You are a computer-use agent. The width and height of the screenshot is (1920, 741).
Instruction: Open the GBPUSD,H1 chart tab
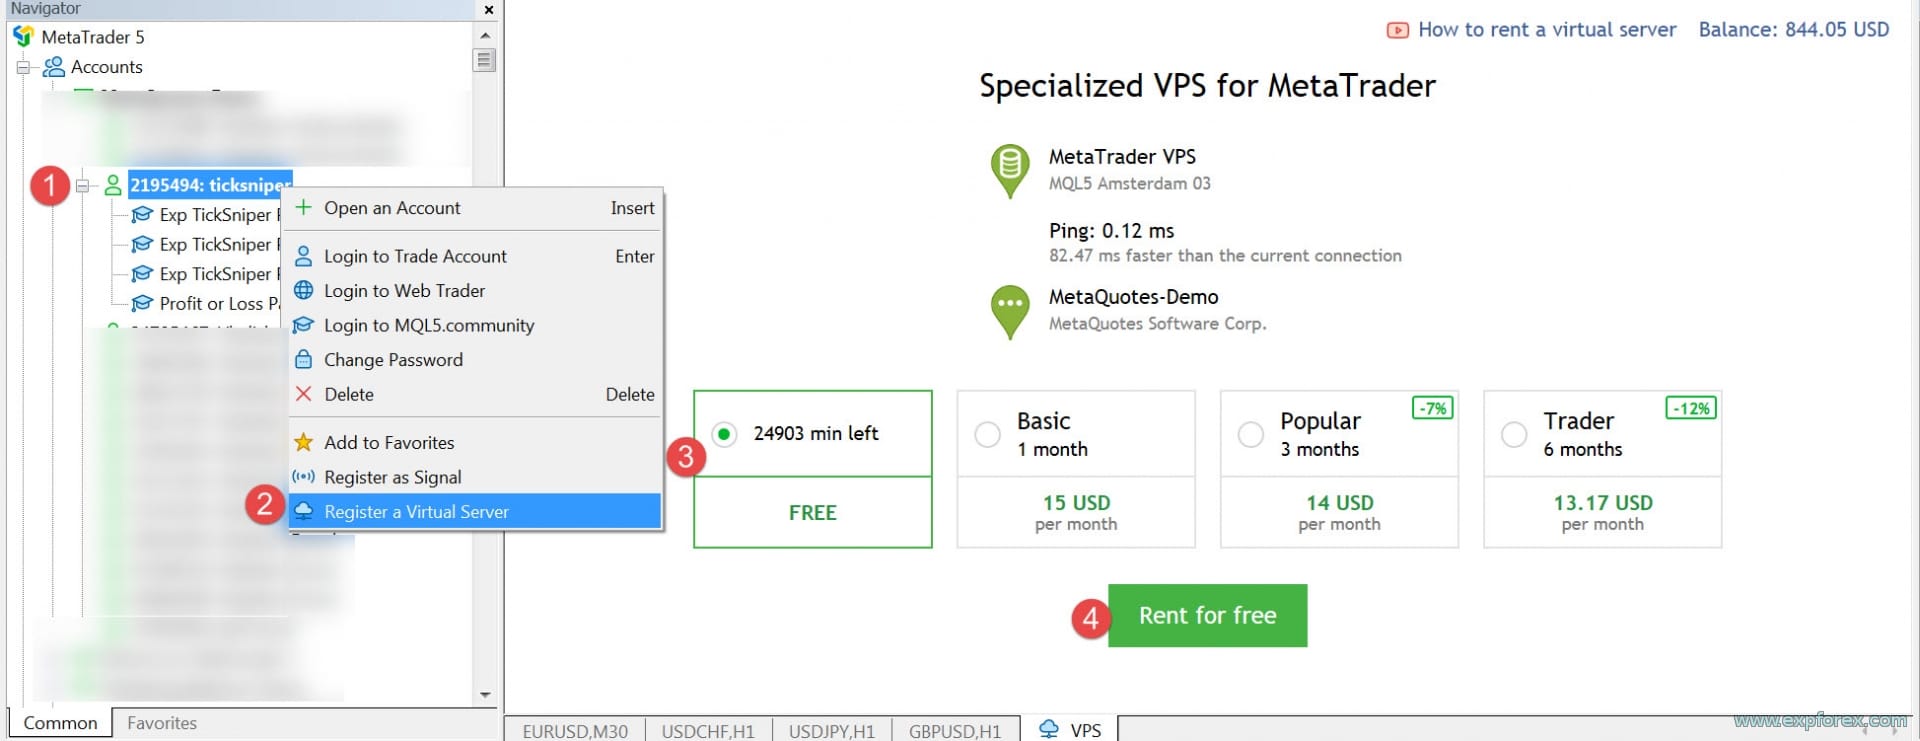click(955, 730)
